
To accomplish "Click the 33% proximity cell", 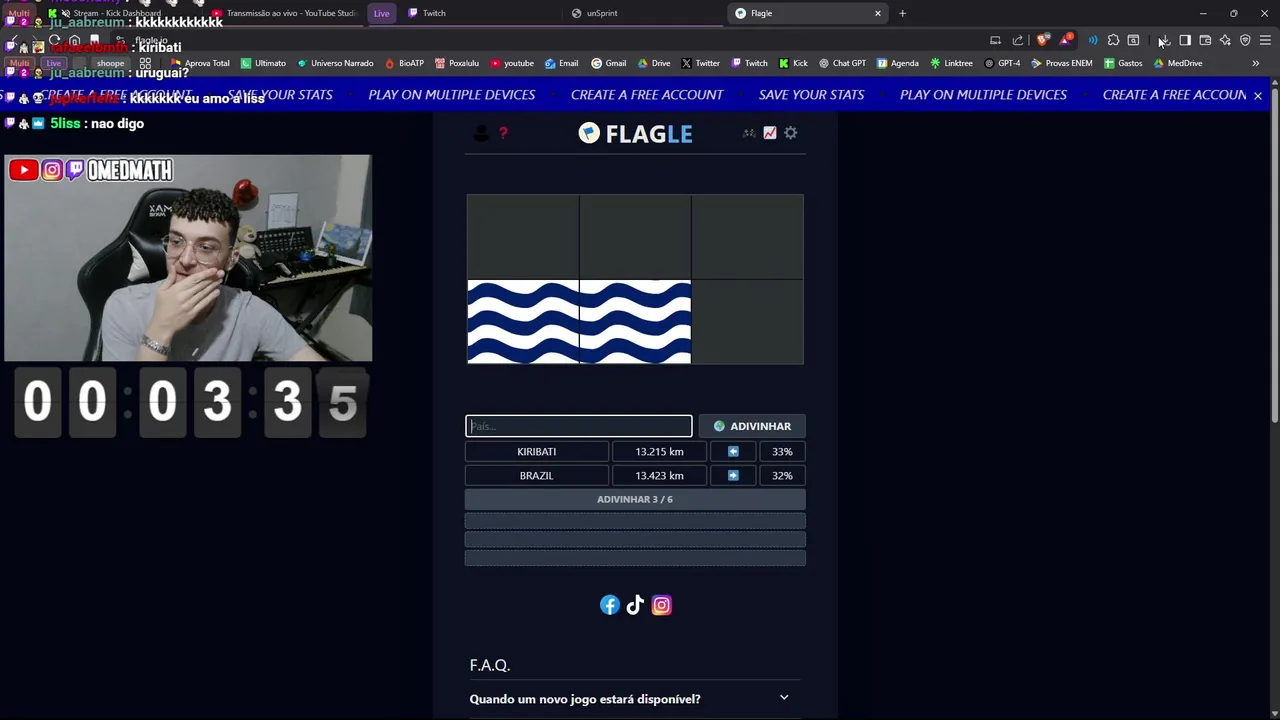I will 782,452.
